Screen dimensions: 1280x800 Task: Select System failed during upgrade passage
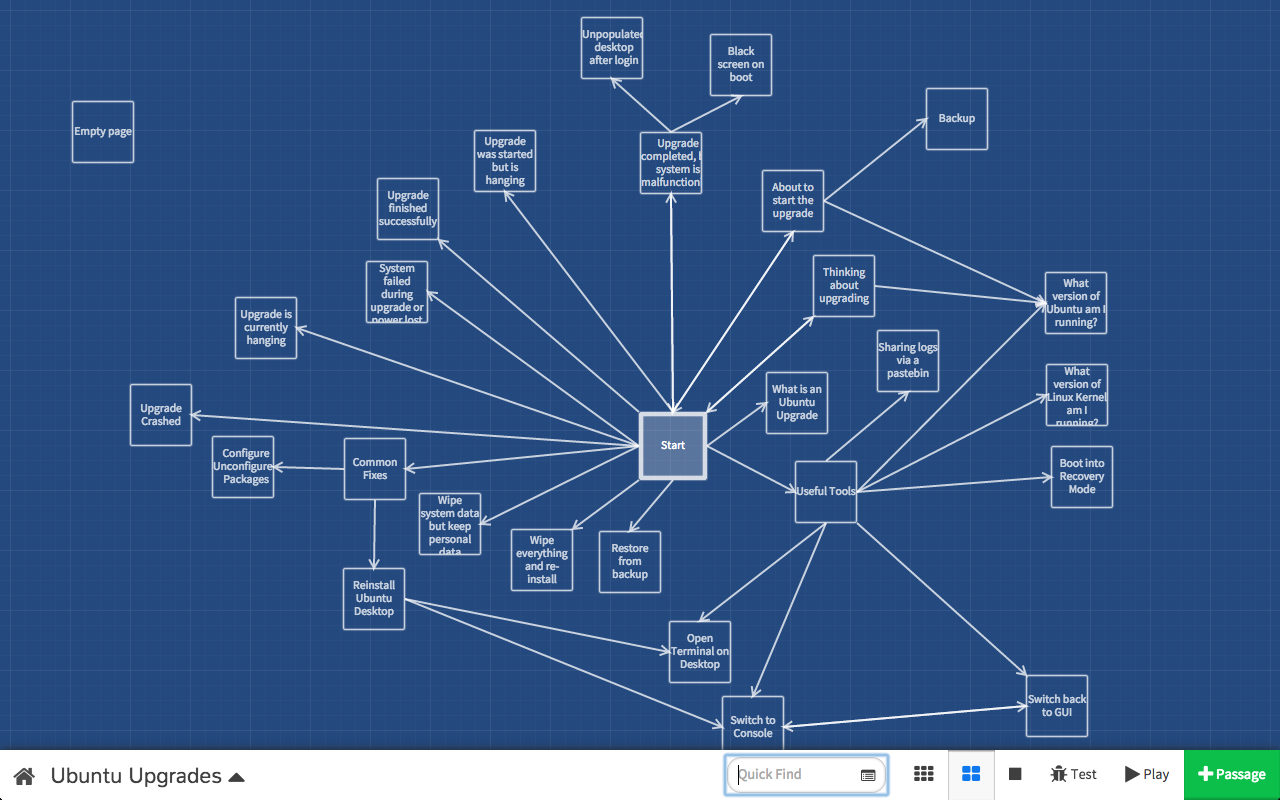click(x=397, y=292)
